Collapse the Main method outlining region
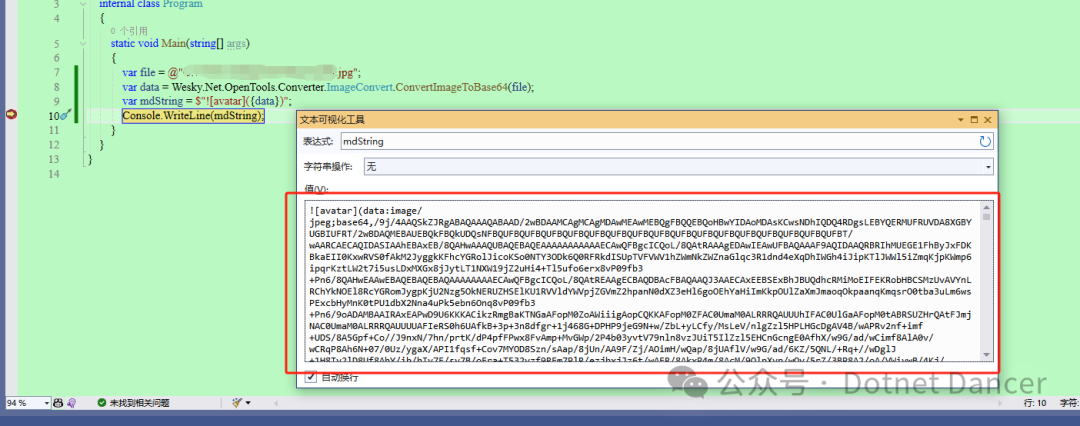This screenshot has width=1080, height=426. click(x=85, y=43)
